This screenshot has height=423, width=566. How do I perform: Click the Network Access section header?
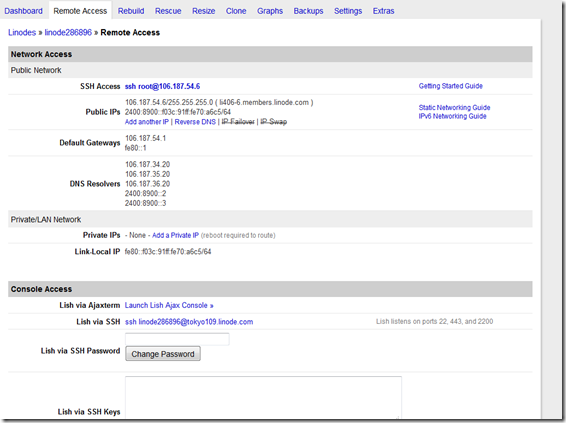click(x=270, y=54)
